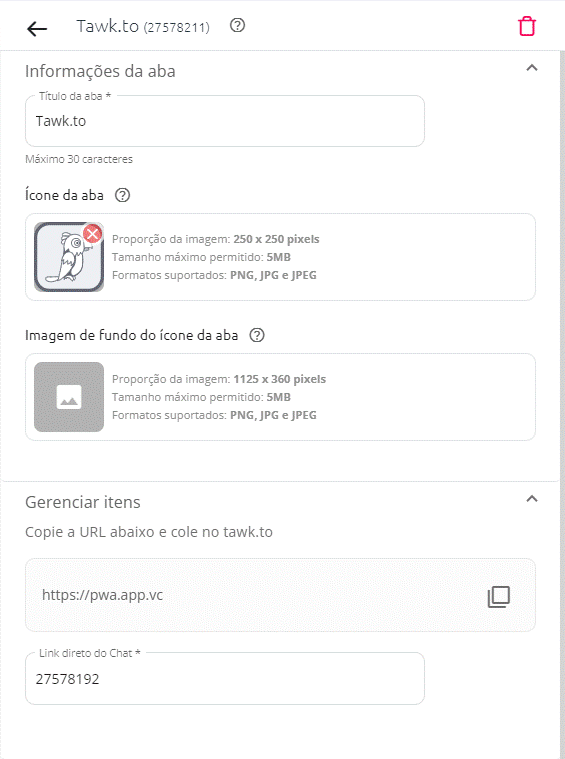Click the Tawk.to (27578211) page title
Viewport: 565px width, 759px height.
[143, 26]
